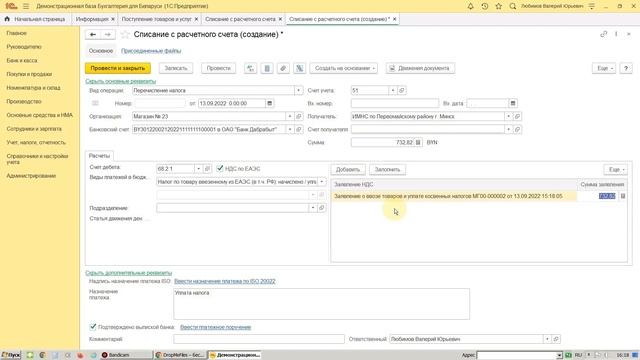Click the Назначение платежа text area
Image resolution: width=640 pixels, height=360 pixels.
click(x=321, y=304)
